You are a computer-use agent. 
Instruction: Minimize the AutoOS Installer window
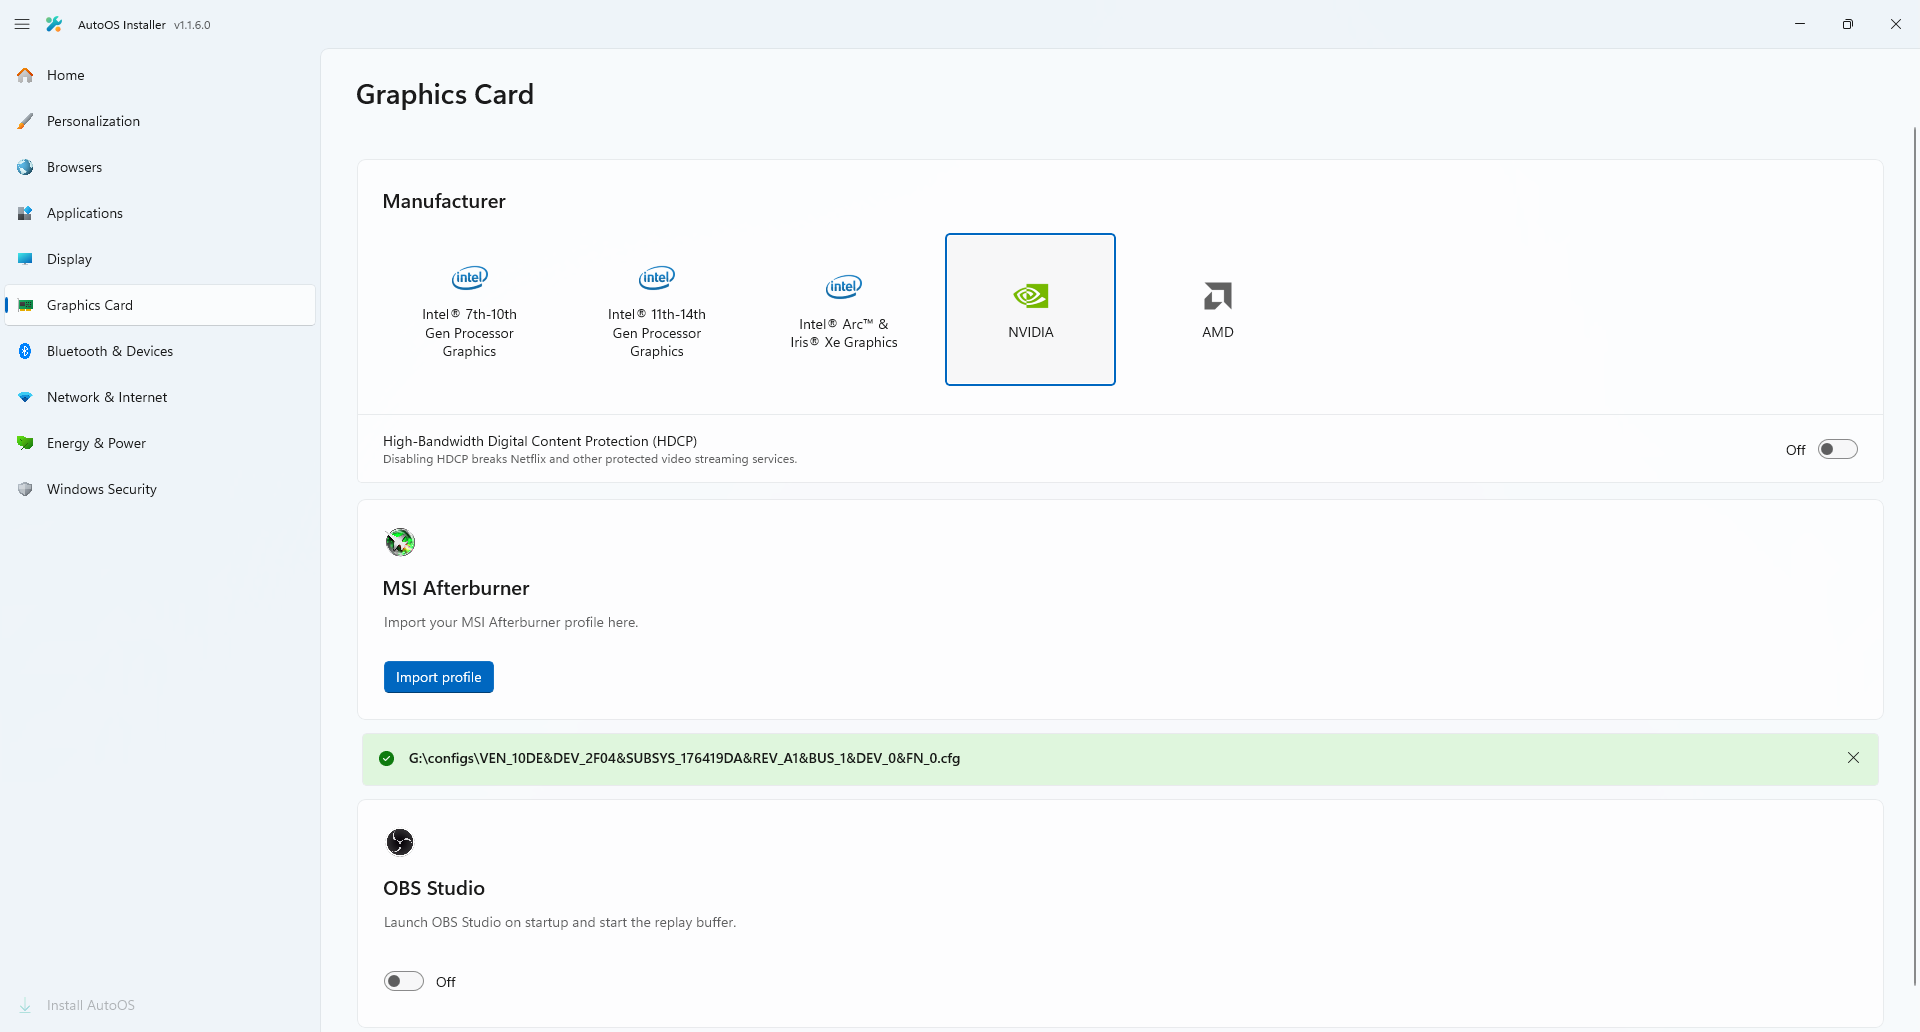tap(1800, 24)
